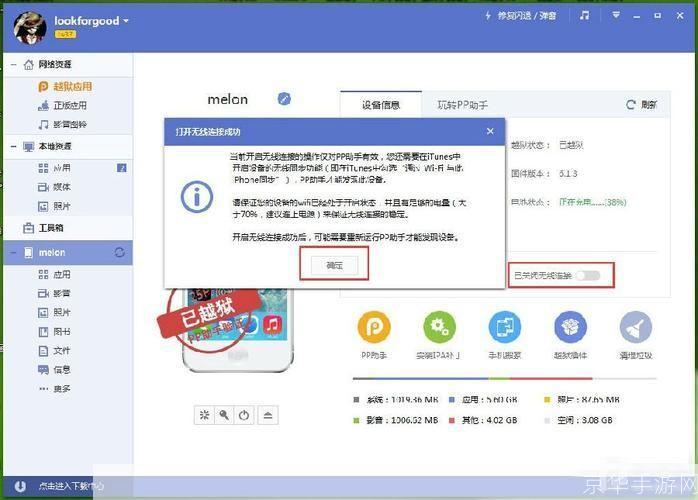Open device 照片 under melon
The height and width of the screenshot is (500, 698).
(x=55, y=312)
